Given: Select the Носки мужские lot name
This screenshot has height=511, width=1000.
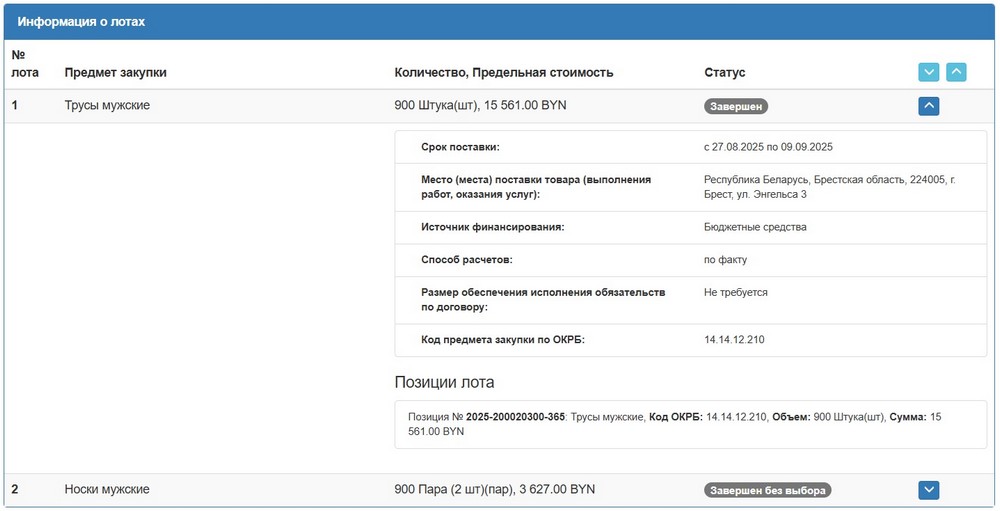Looking at the screenshot, I should coord(107,489).
